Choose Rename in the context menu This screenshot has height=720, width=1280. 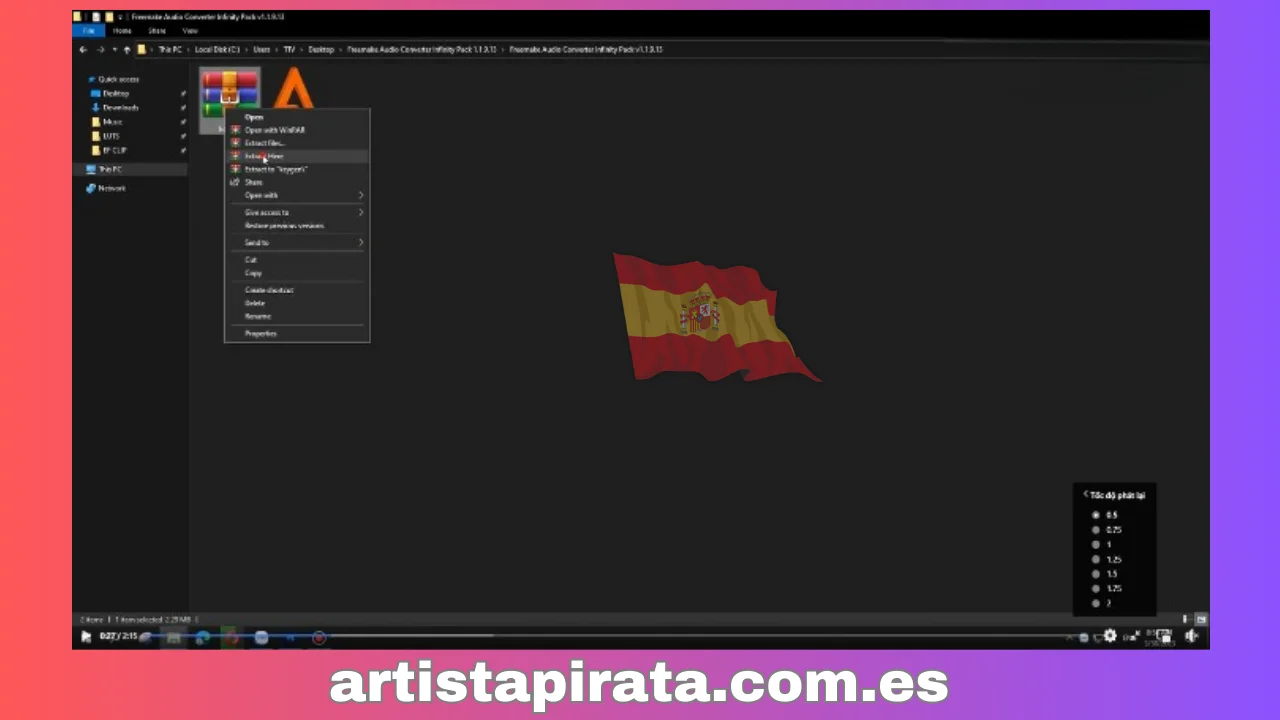coord(257,316)
